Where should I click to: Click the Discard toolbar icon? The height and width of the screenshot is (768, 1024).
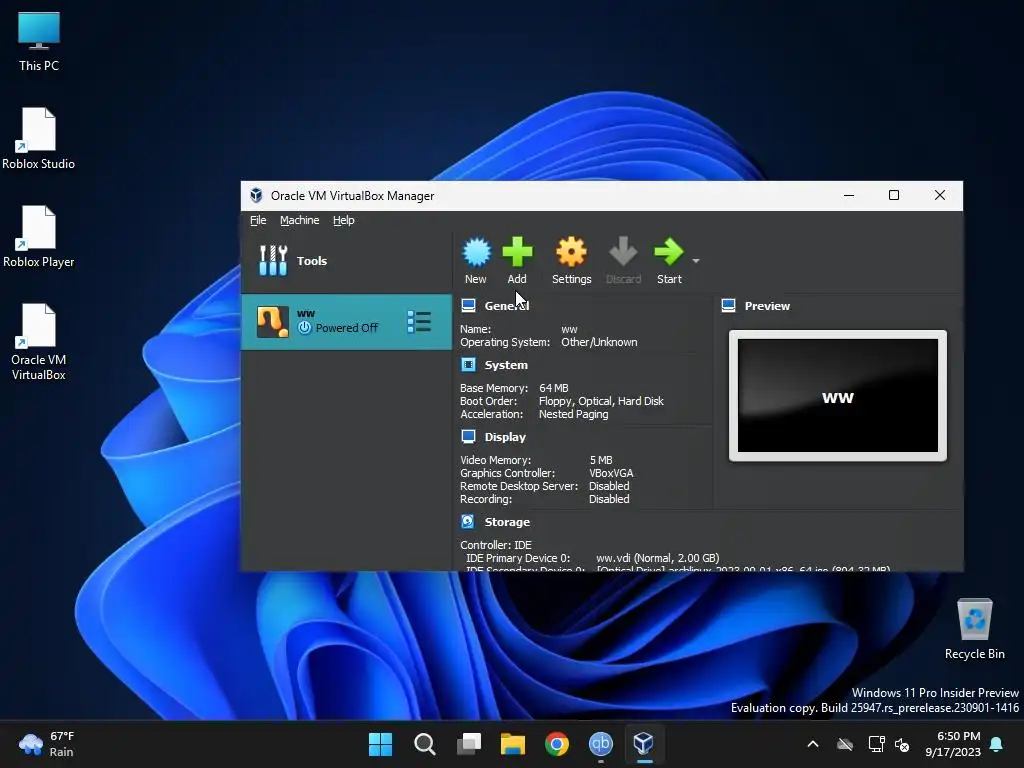[x=623, y=253]
